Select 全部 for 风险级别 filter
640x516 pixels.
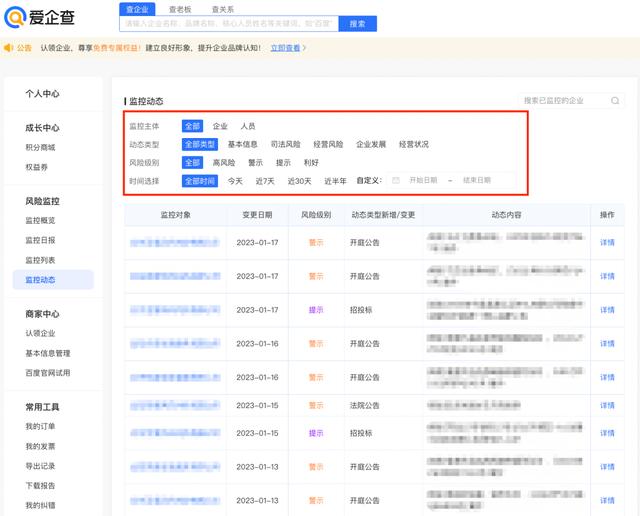click(x=192, y=162)
